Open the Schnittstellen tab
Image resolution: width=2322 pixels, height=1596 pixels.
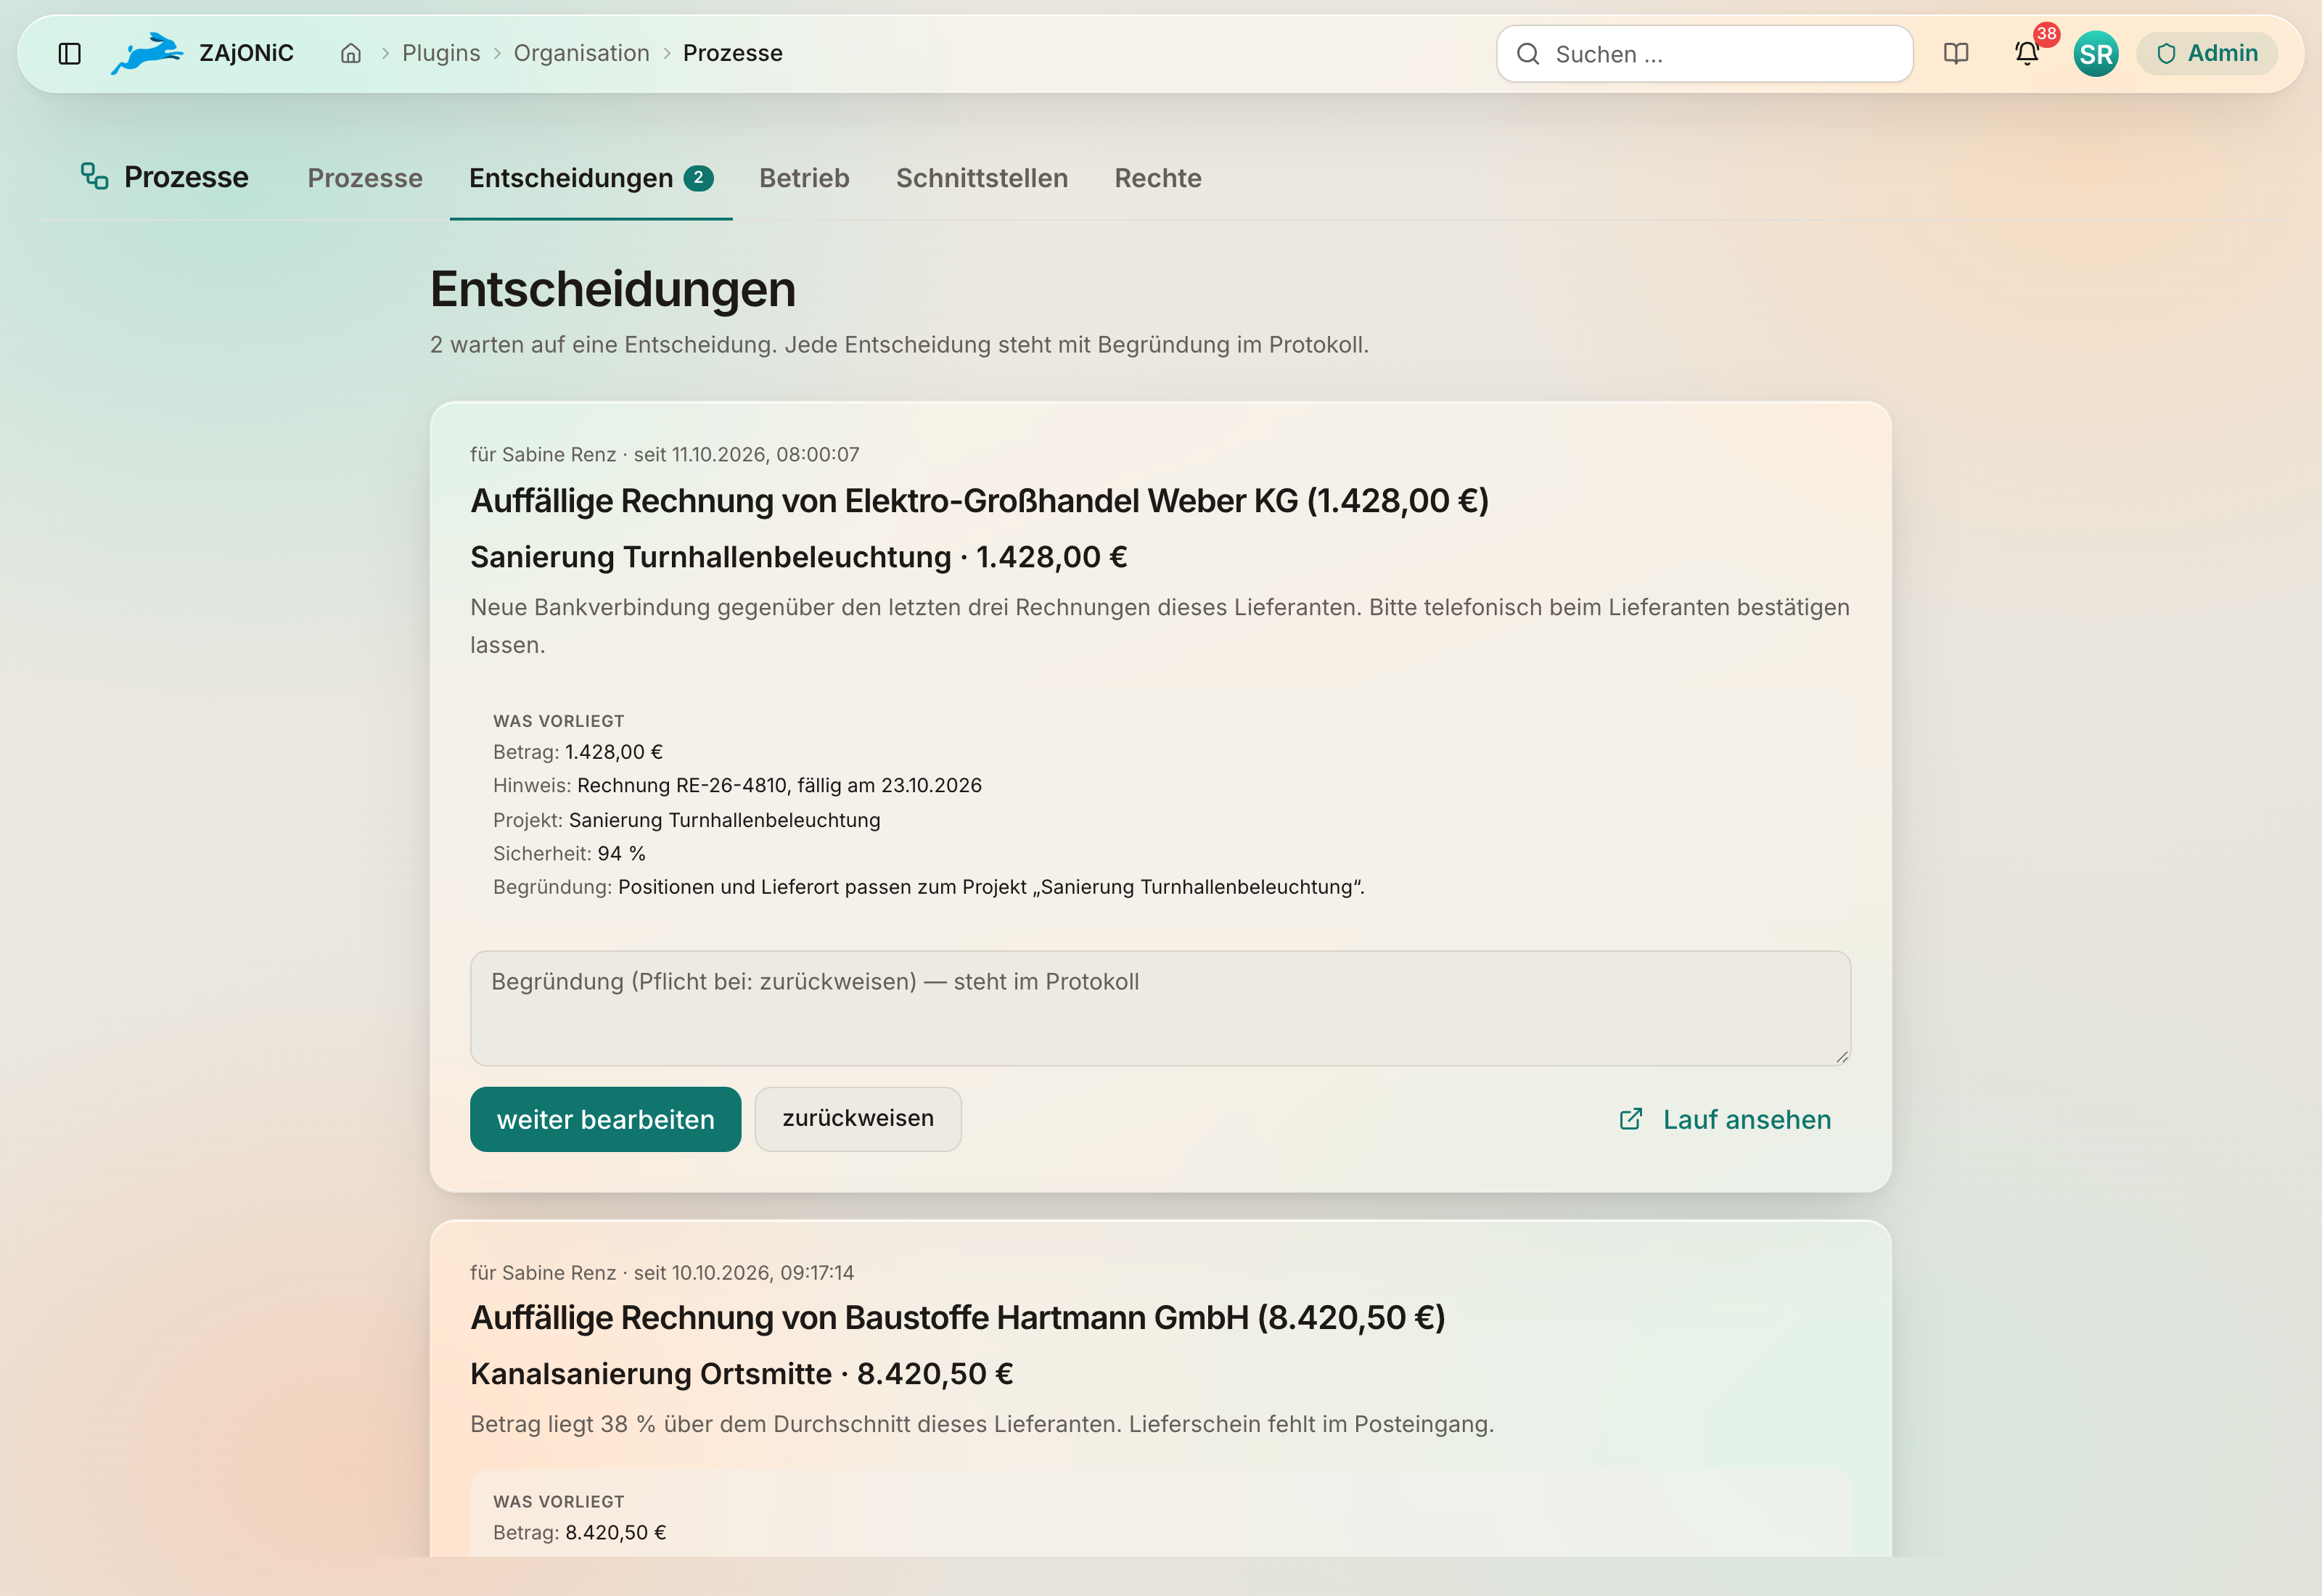point(982,178)
